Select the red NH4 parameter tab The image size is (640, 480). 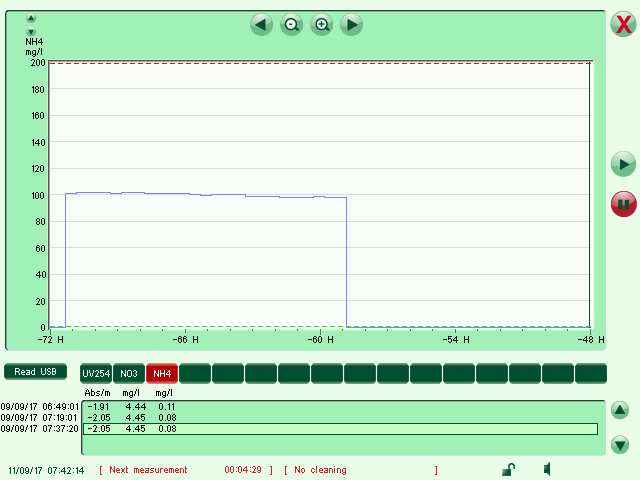click(x=162, y=373)
